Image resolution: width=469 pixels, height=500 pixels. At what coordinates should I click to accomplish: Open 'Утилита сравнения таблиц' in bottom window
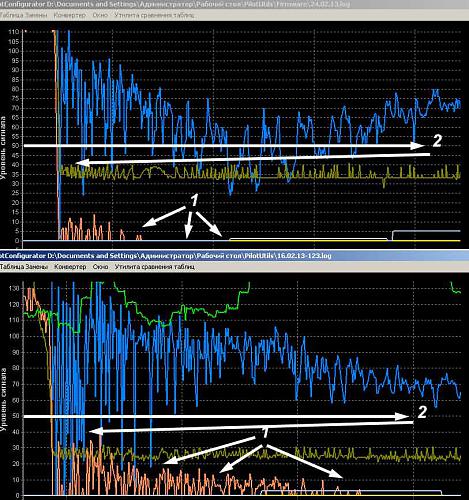pyautogui.click(x=155, y=267)
